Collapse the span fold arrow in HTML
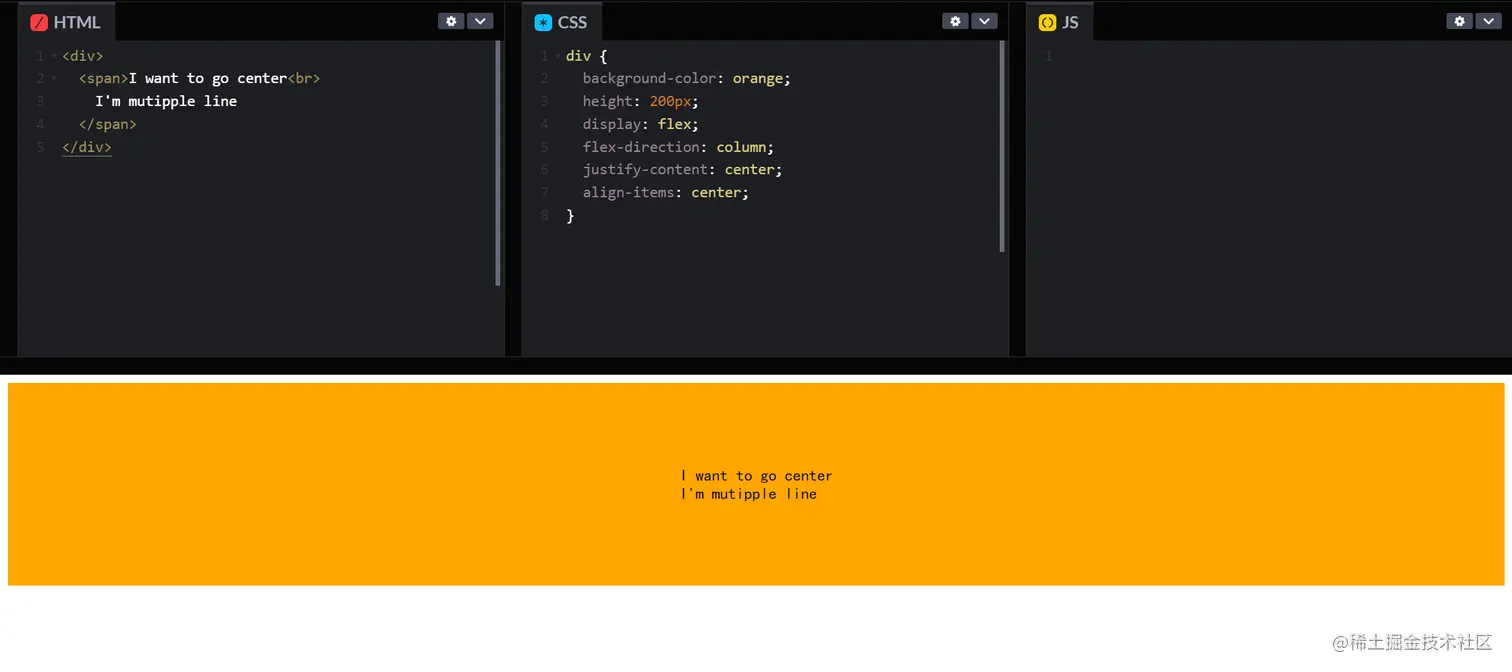Viewport: 1512px width, 672px height. 53,78
